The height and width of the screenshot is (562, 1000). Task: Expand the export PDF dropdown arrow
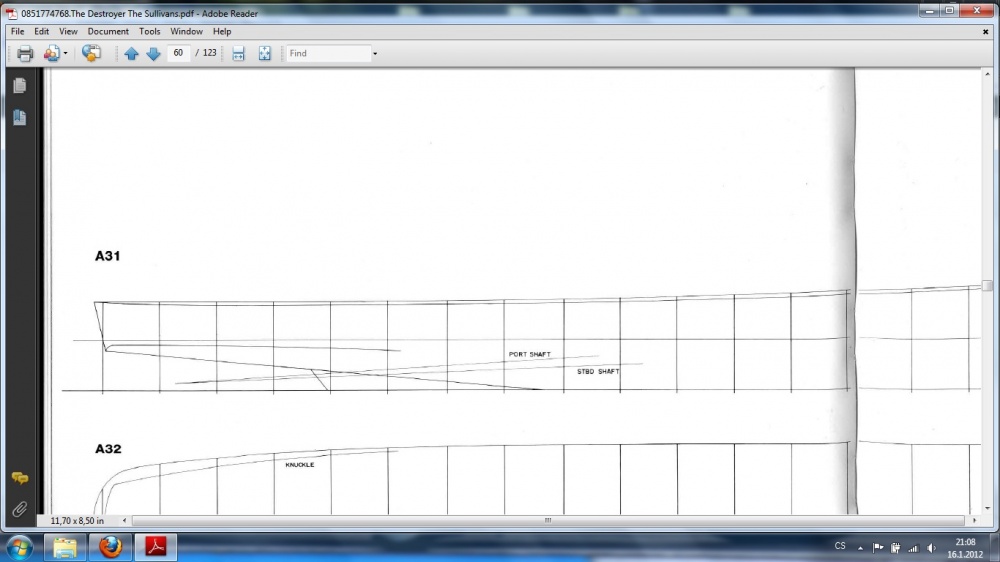65,54
